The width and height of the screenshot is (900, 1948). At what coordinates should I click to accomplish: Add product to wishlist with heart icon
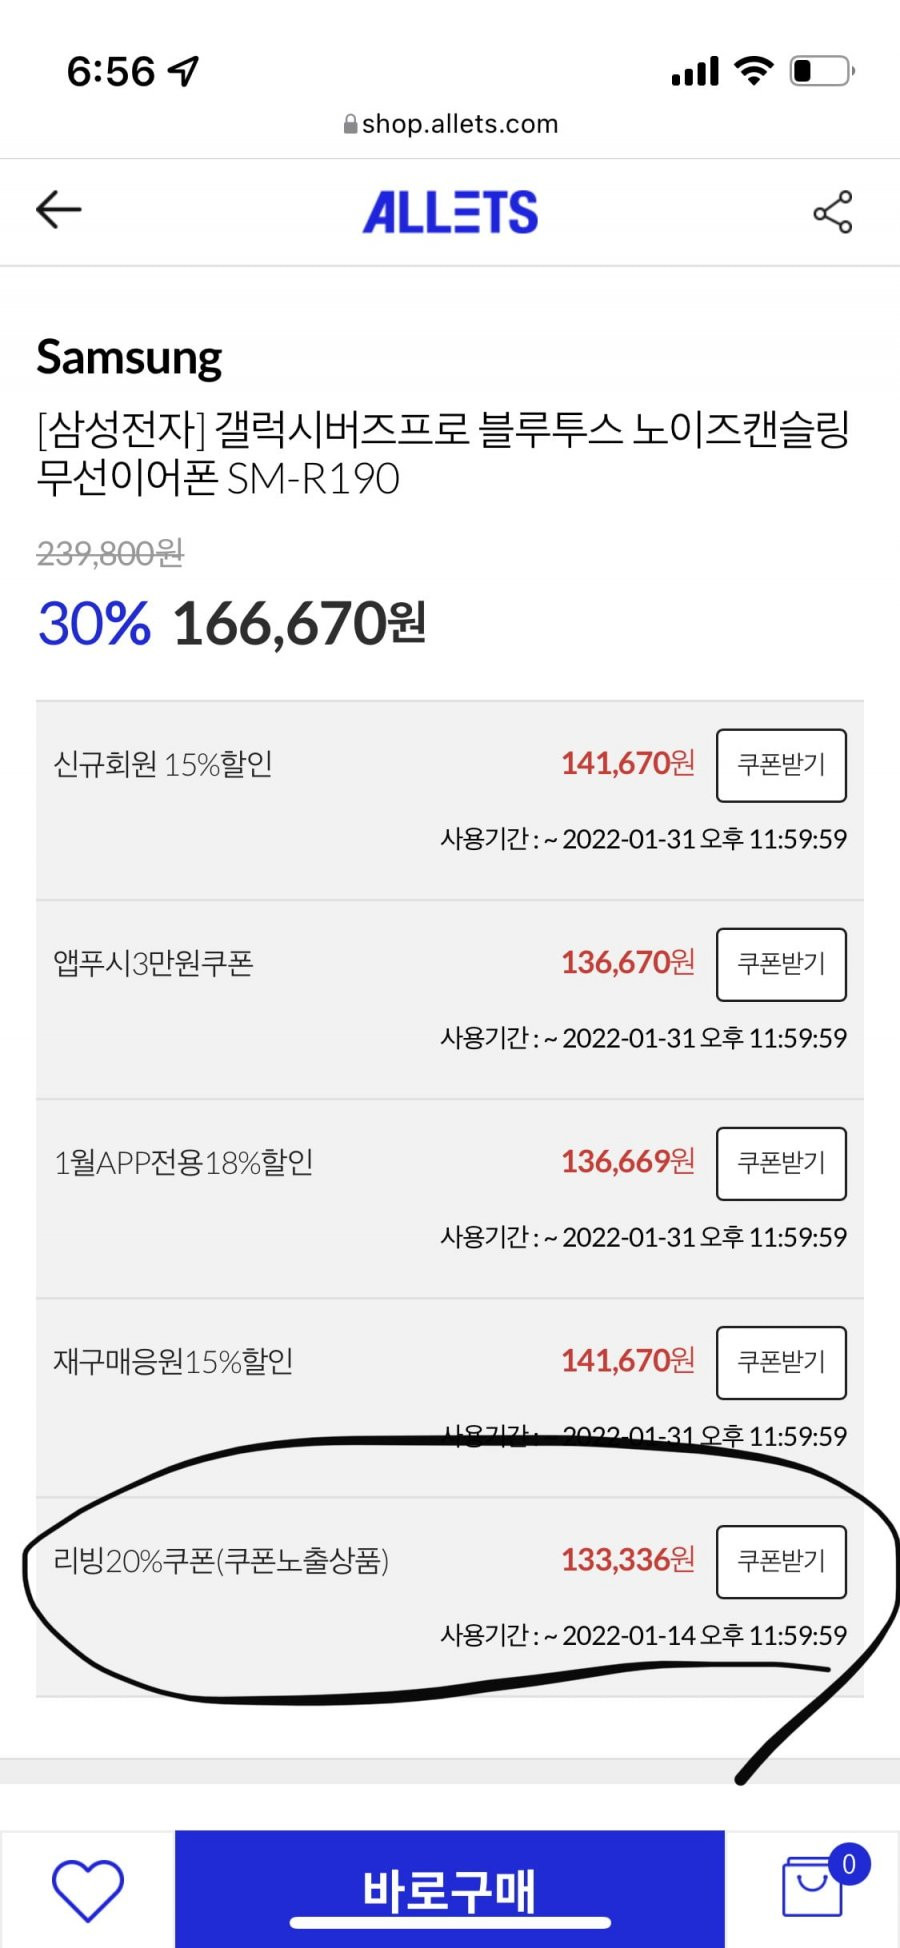coord(88,1890)
